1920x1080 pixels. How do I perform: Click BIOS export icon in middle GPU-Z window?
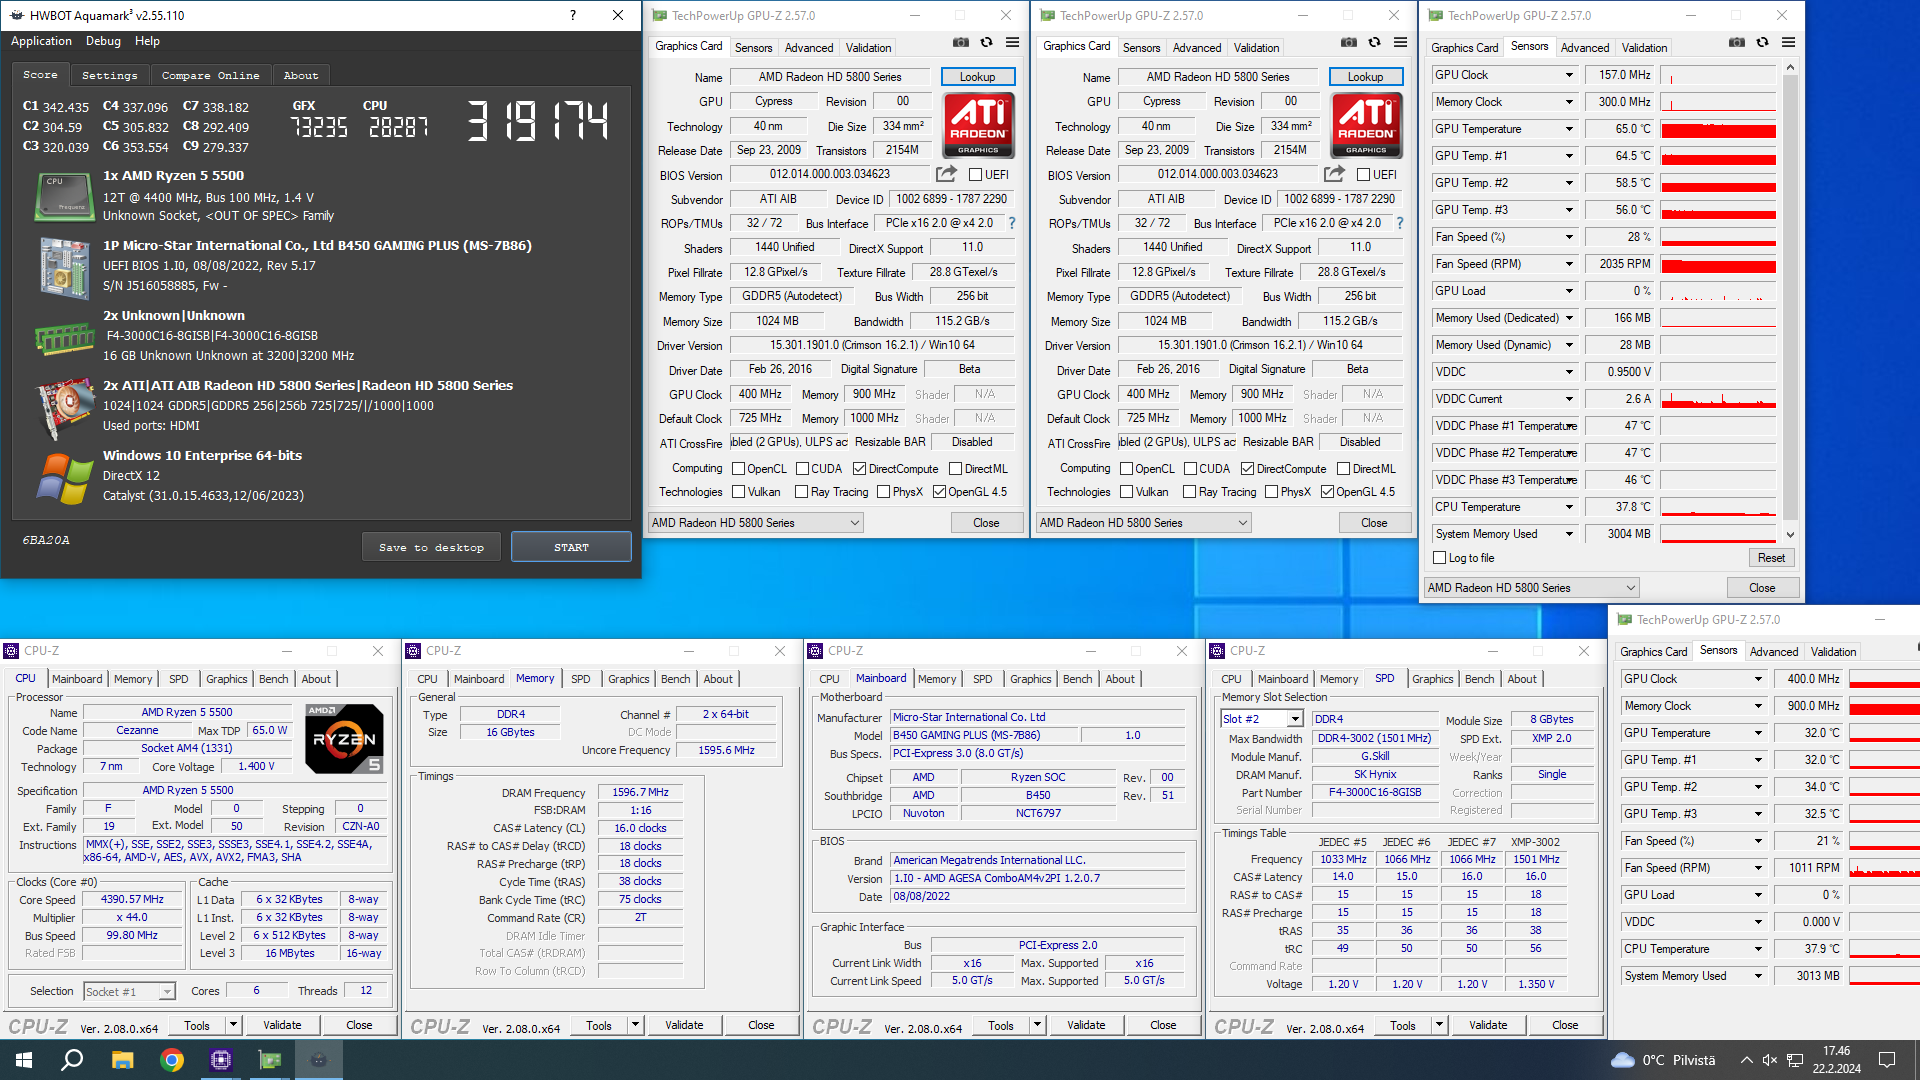tap(1334, 174)
